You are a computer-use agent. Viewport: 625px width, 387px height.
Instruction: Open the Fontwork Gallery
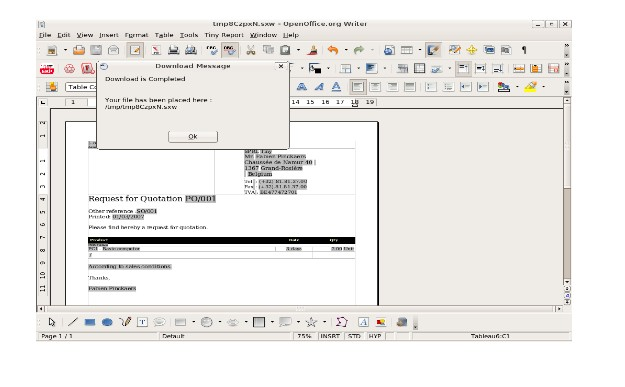coord(363,322)
